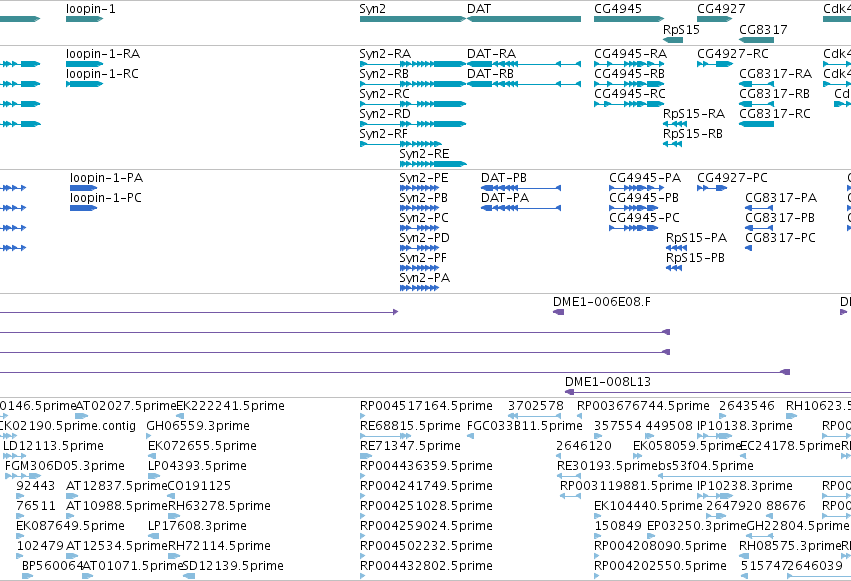Select the Syn2-RD transcript
This screenshot has height=581, width=851.
coord(412,124)
